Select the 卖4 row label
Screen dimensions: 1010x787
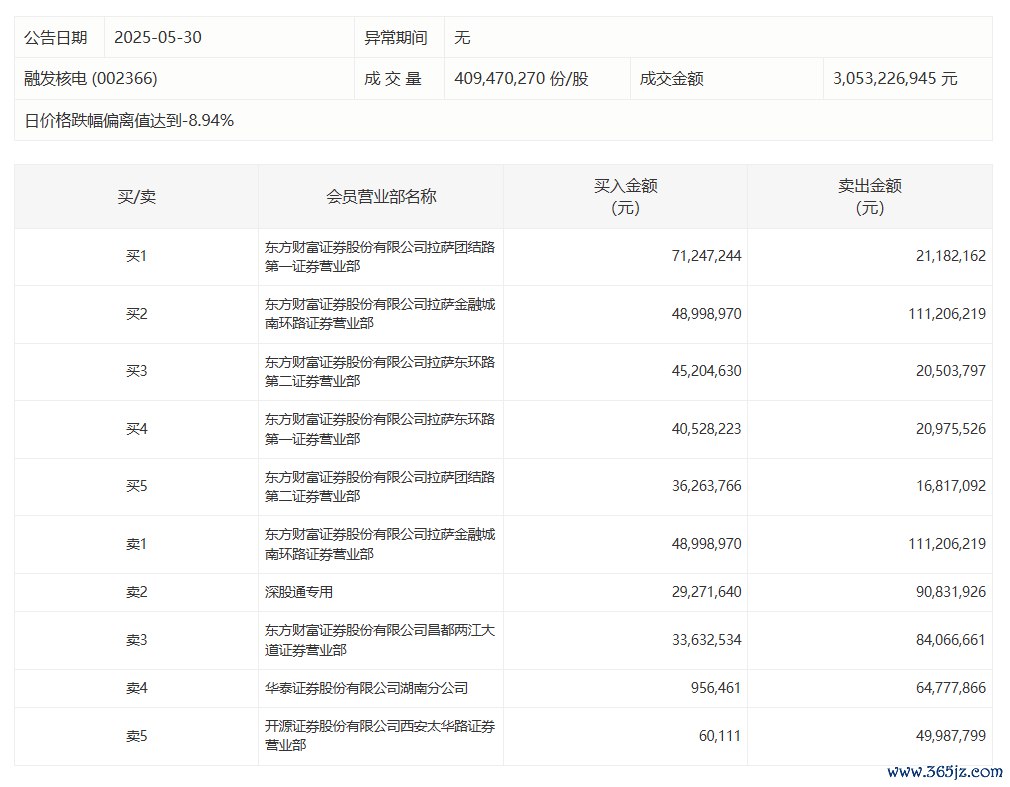137,688
